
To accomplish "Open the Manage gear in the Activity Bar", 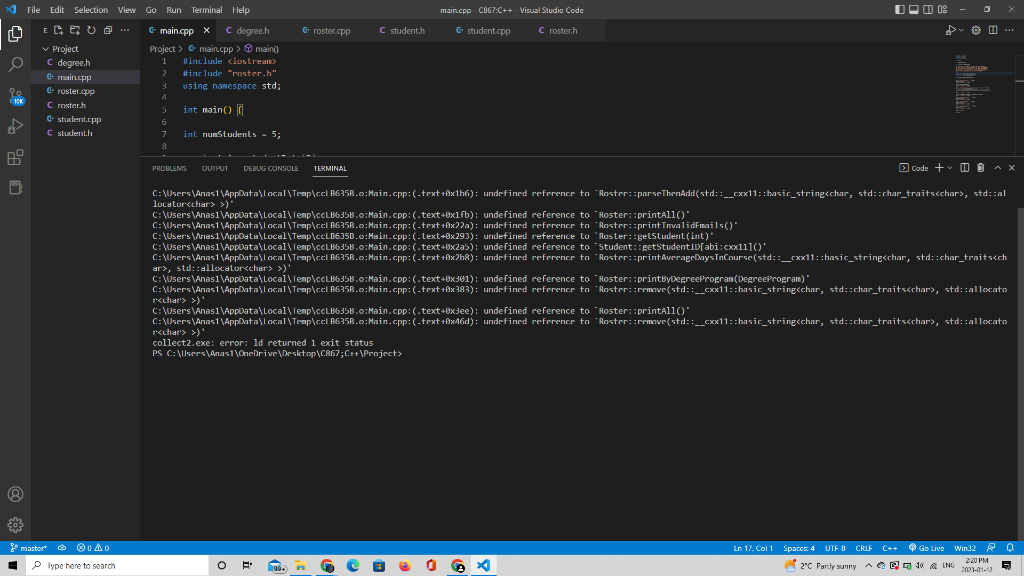I will pos(15,525).
